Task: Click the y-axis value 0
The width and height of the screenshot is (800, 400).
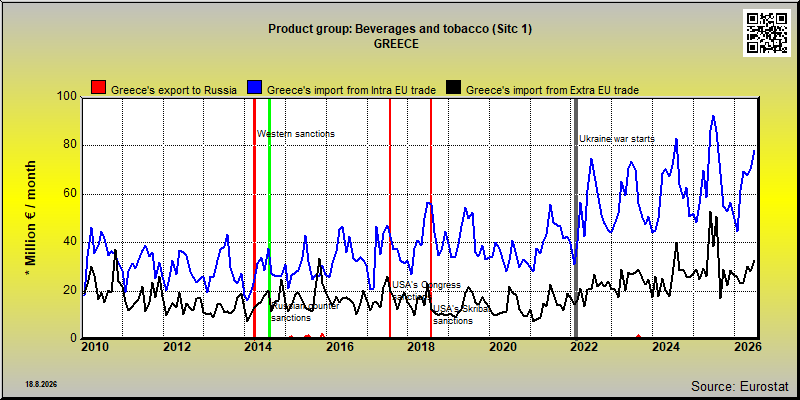Action: 73,338
